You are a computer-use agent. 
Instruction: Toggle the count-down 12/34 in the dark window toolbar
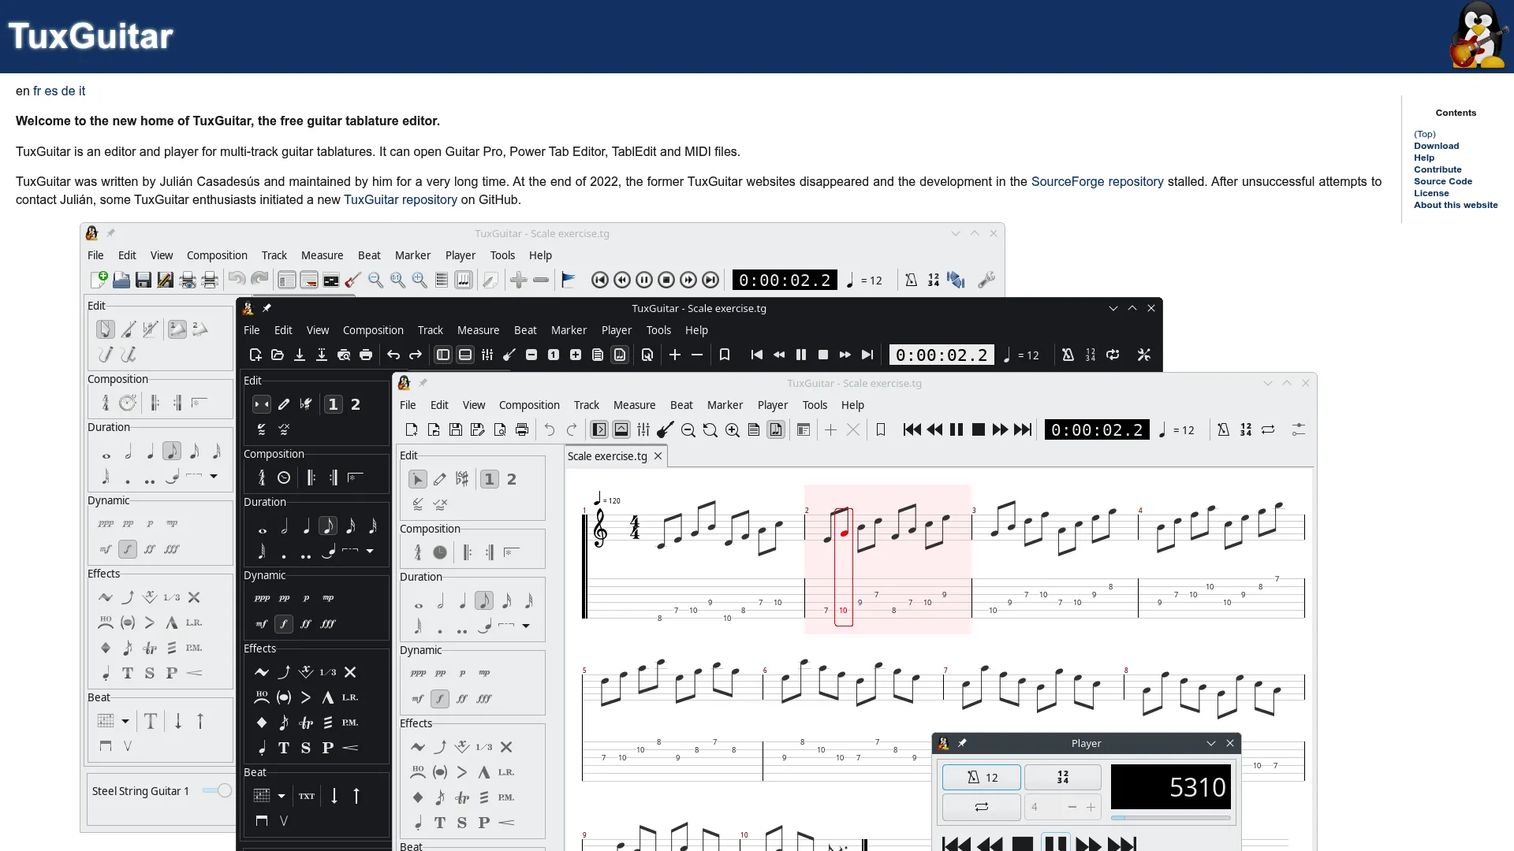[1090, 355]
